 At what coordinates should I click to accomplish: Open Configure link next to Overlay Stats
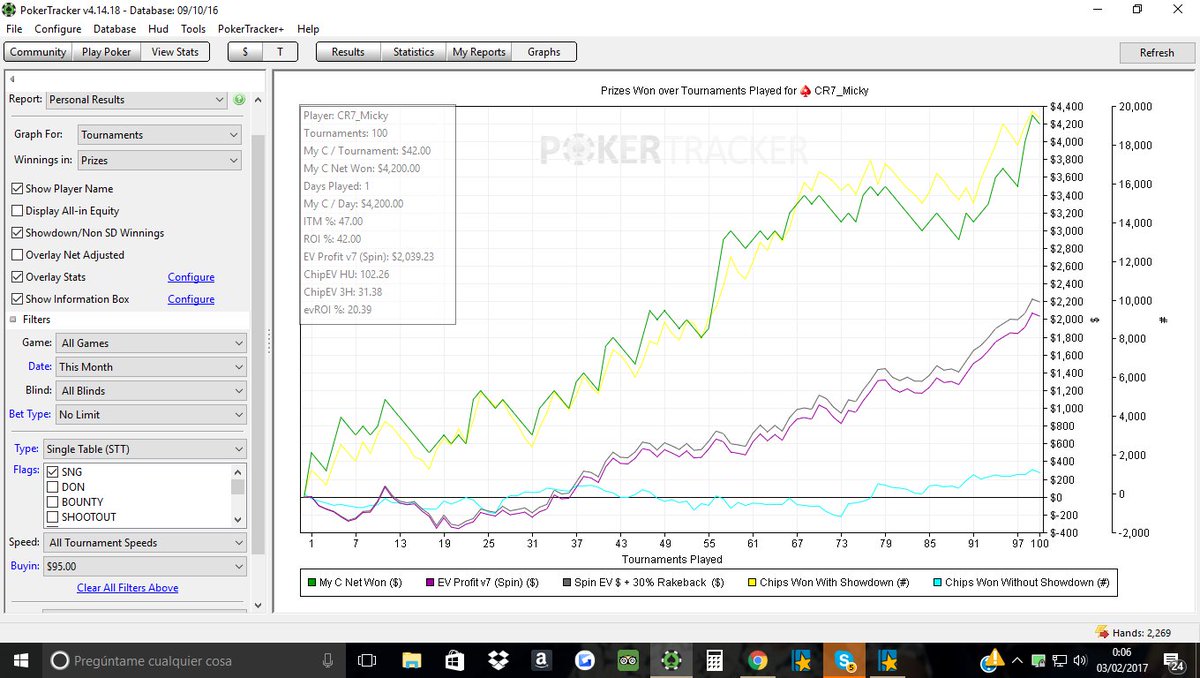point(191,277)
